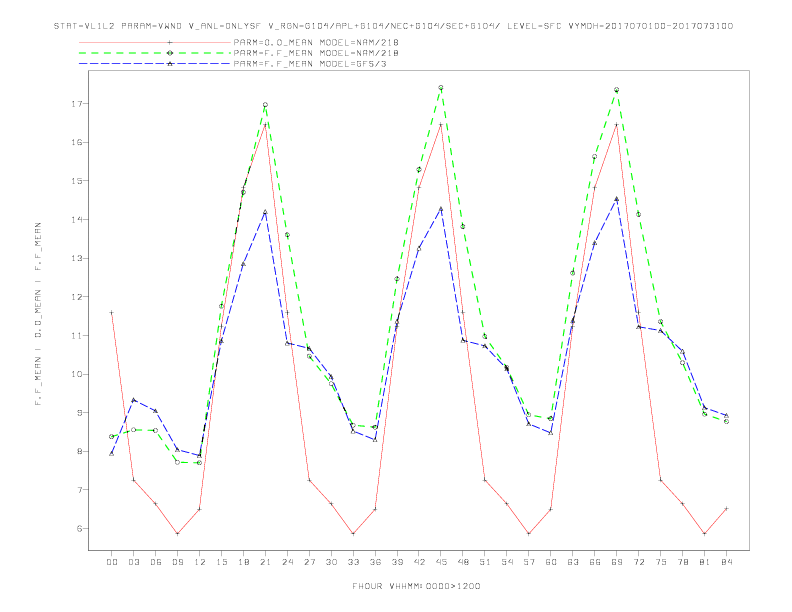Click x-axis tick label 12

click(200, 562)
